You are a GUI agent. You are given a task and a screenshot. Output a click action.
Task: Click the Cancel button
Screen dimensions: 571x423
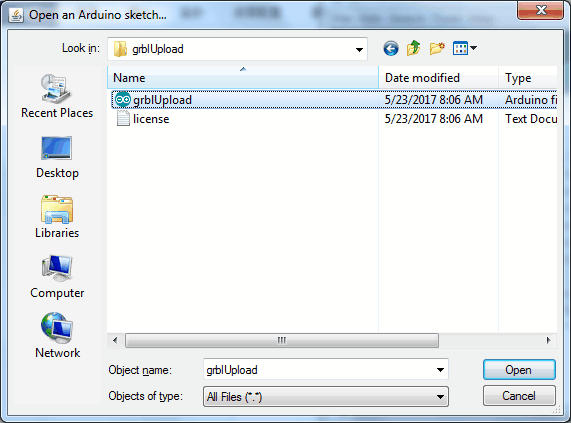pyautogui.click(x=519, y=396)
